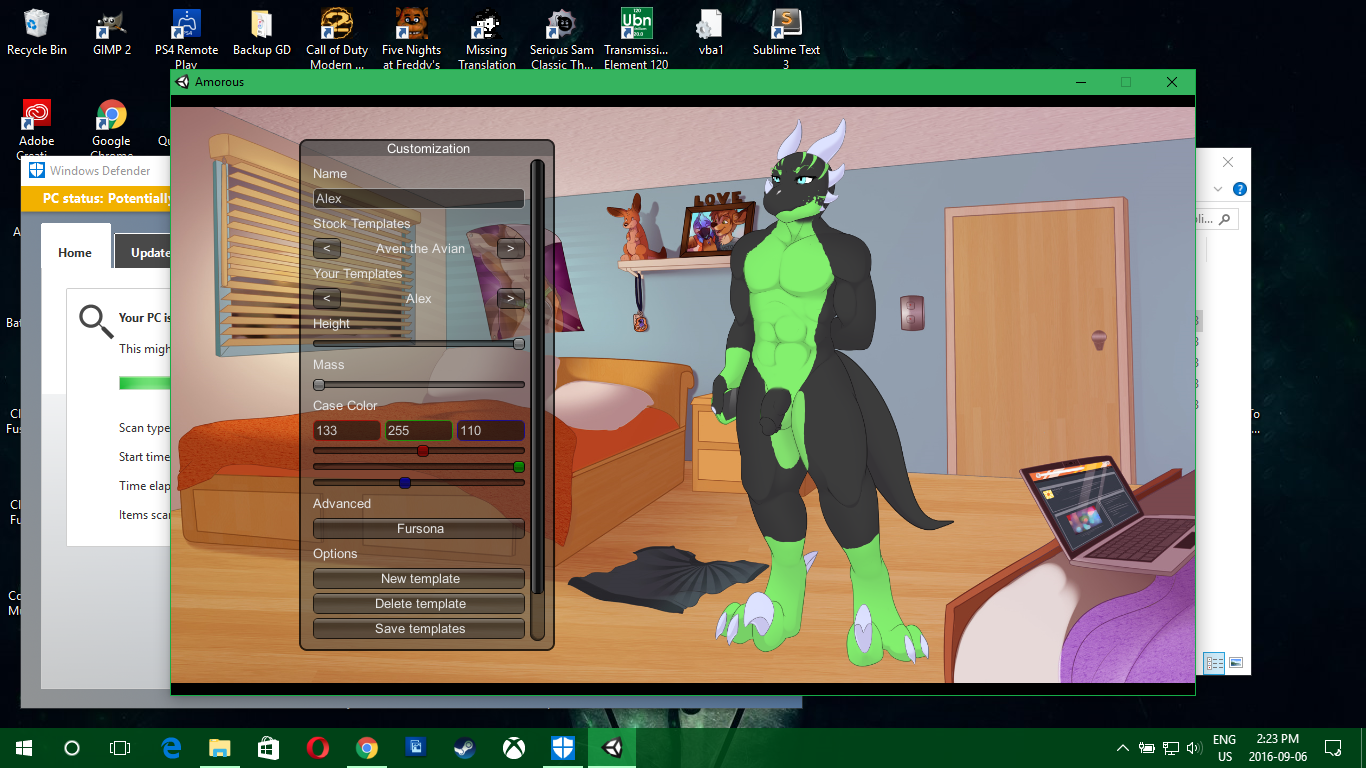Open the Backup GD shortcut
1366x768 pixels.
coord(261,22)
